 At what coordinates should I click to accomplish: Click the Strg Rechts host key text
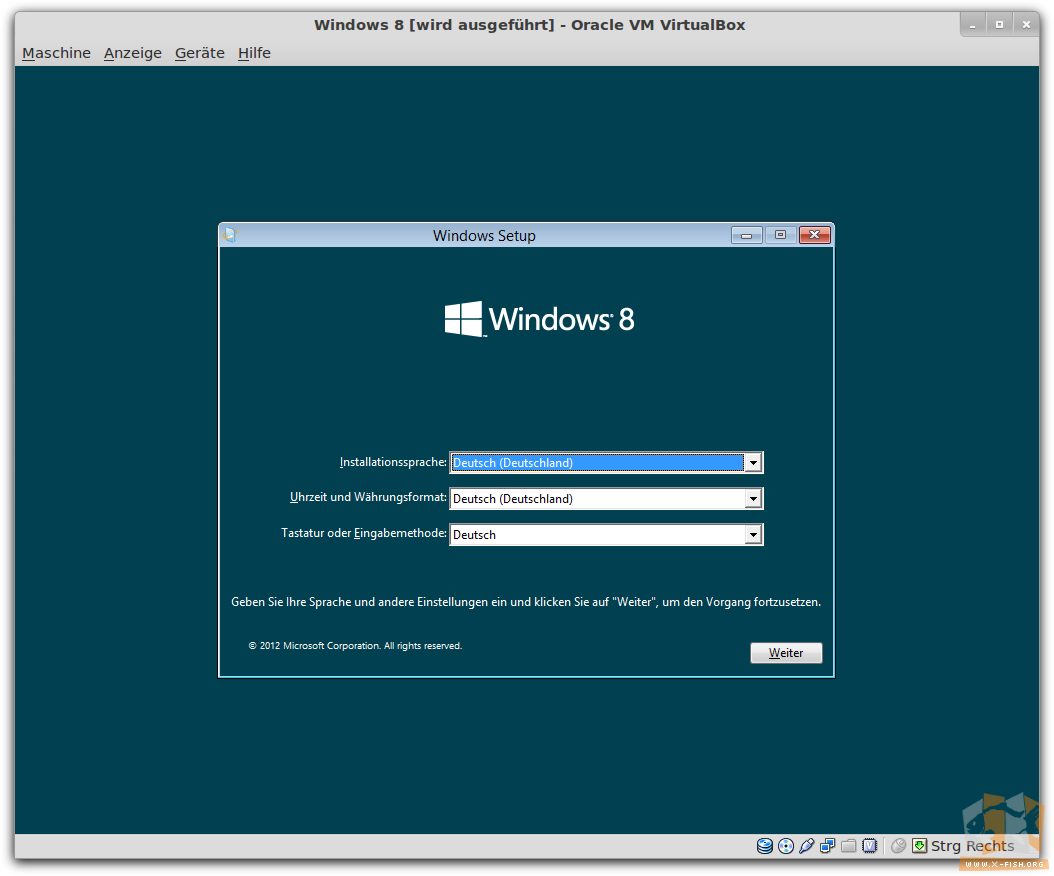tap(972, 846)
